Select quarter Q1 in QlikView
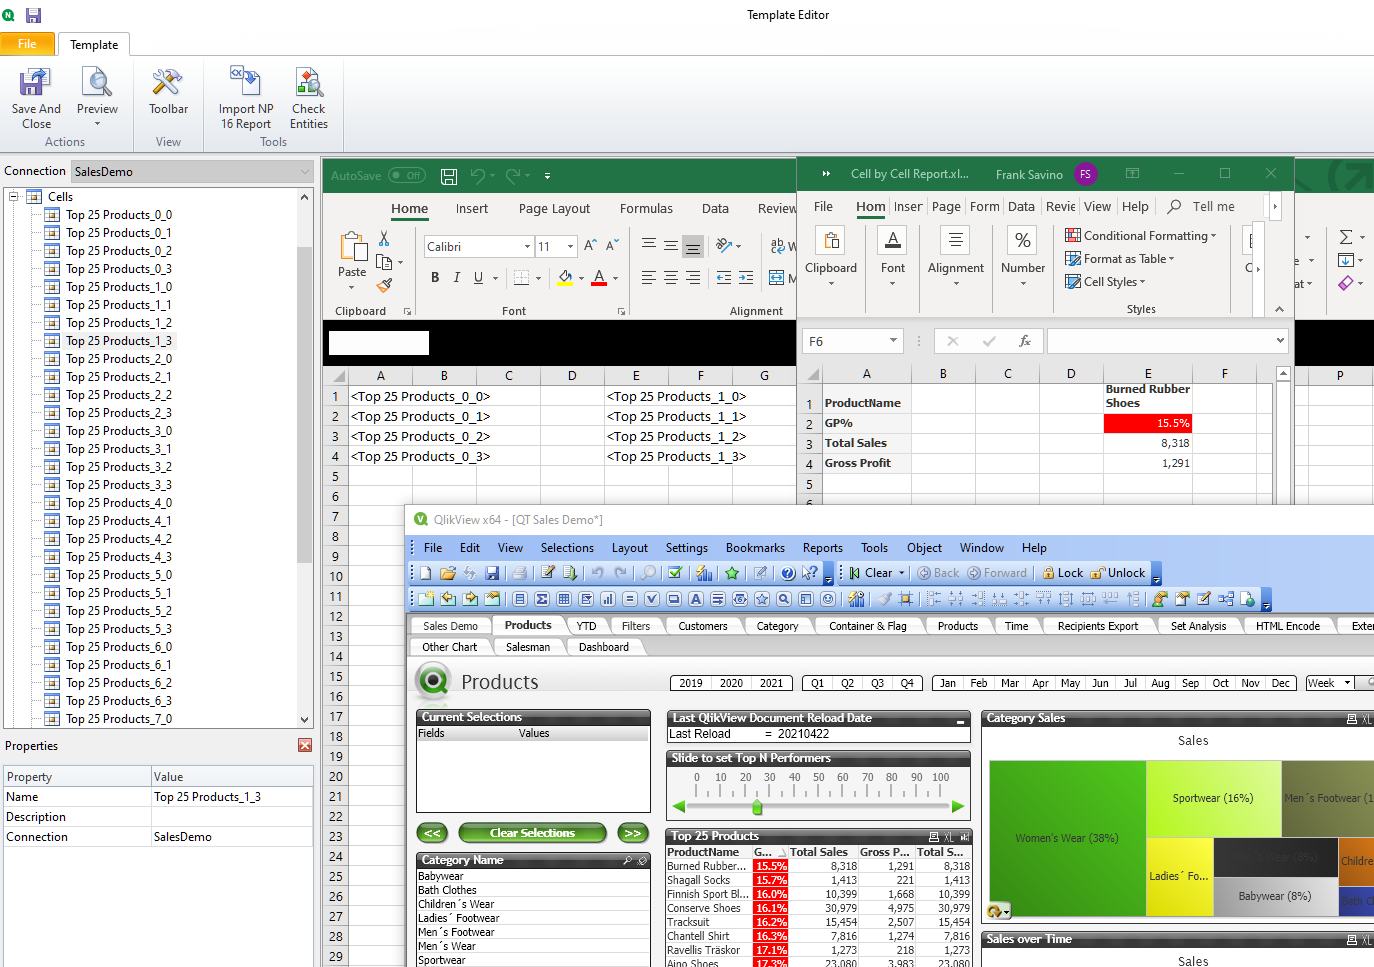1374x967 pixels. click(x=817, y=683)
